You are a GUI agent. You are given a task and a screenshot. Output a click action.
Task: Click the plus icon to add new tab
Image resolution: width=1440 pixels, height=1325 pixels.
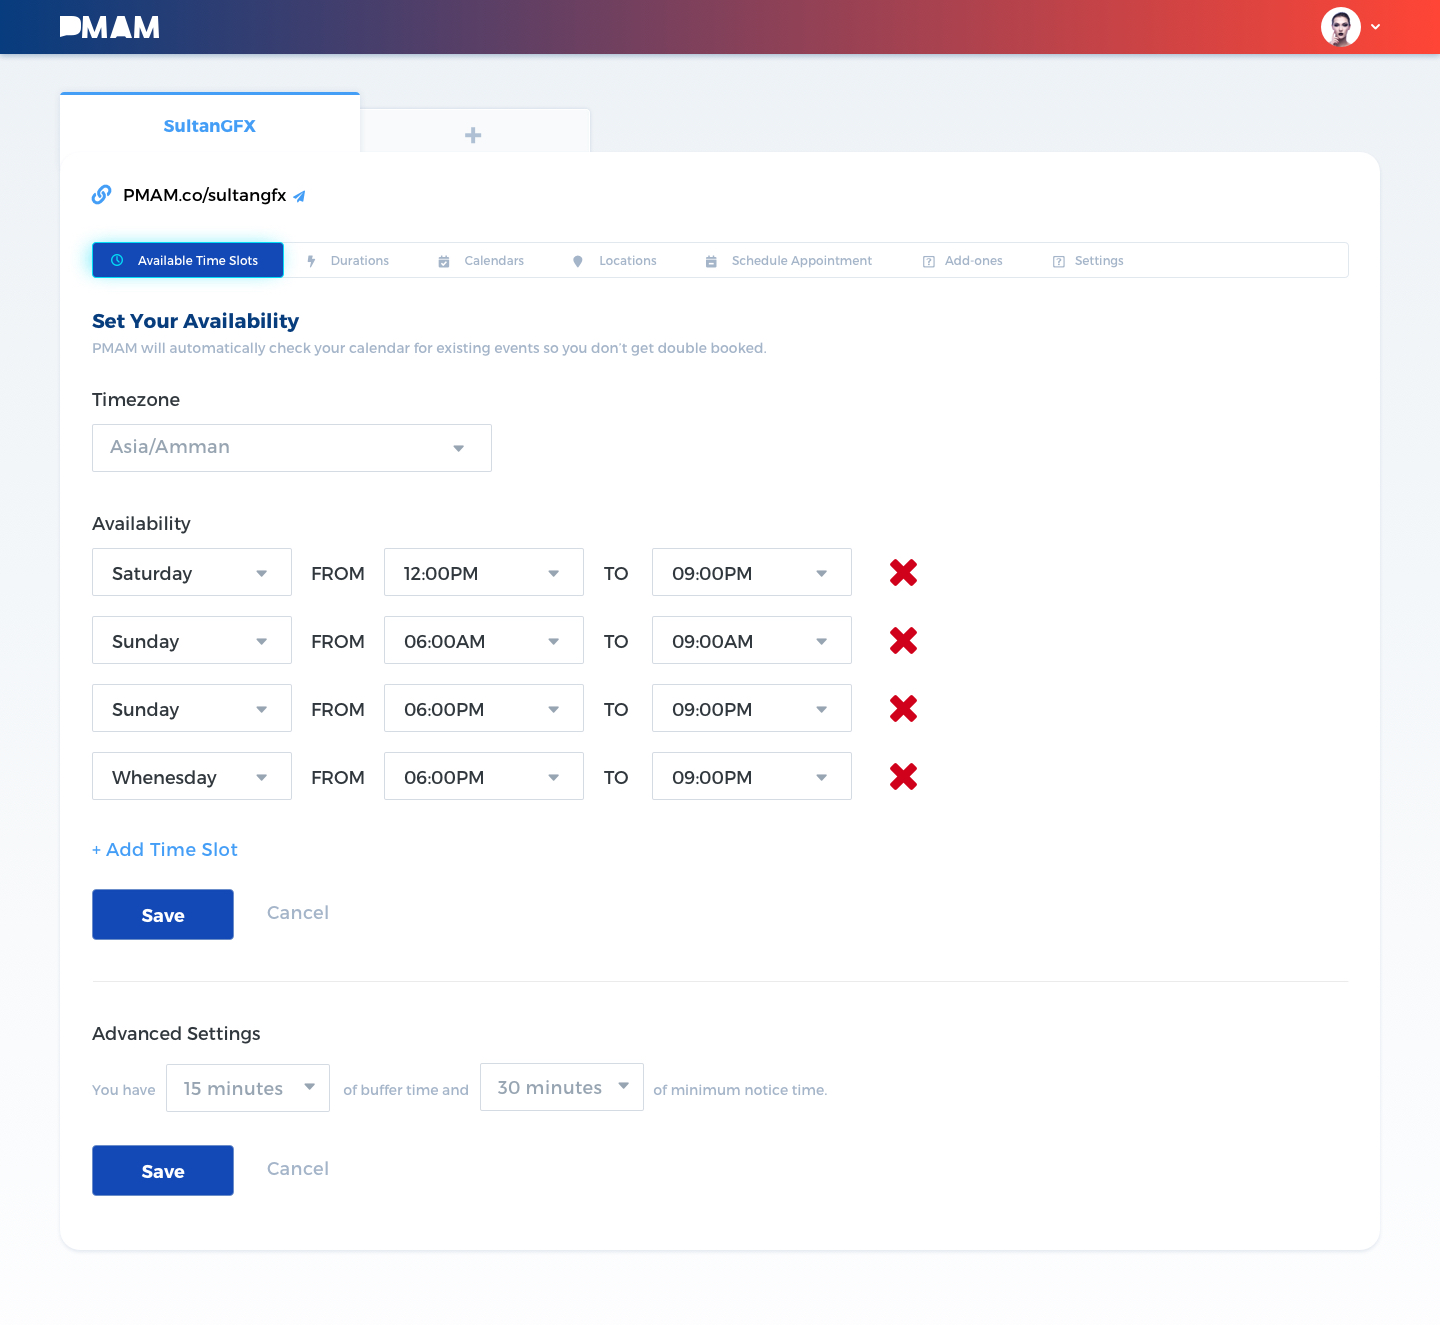473,135
